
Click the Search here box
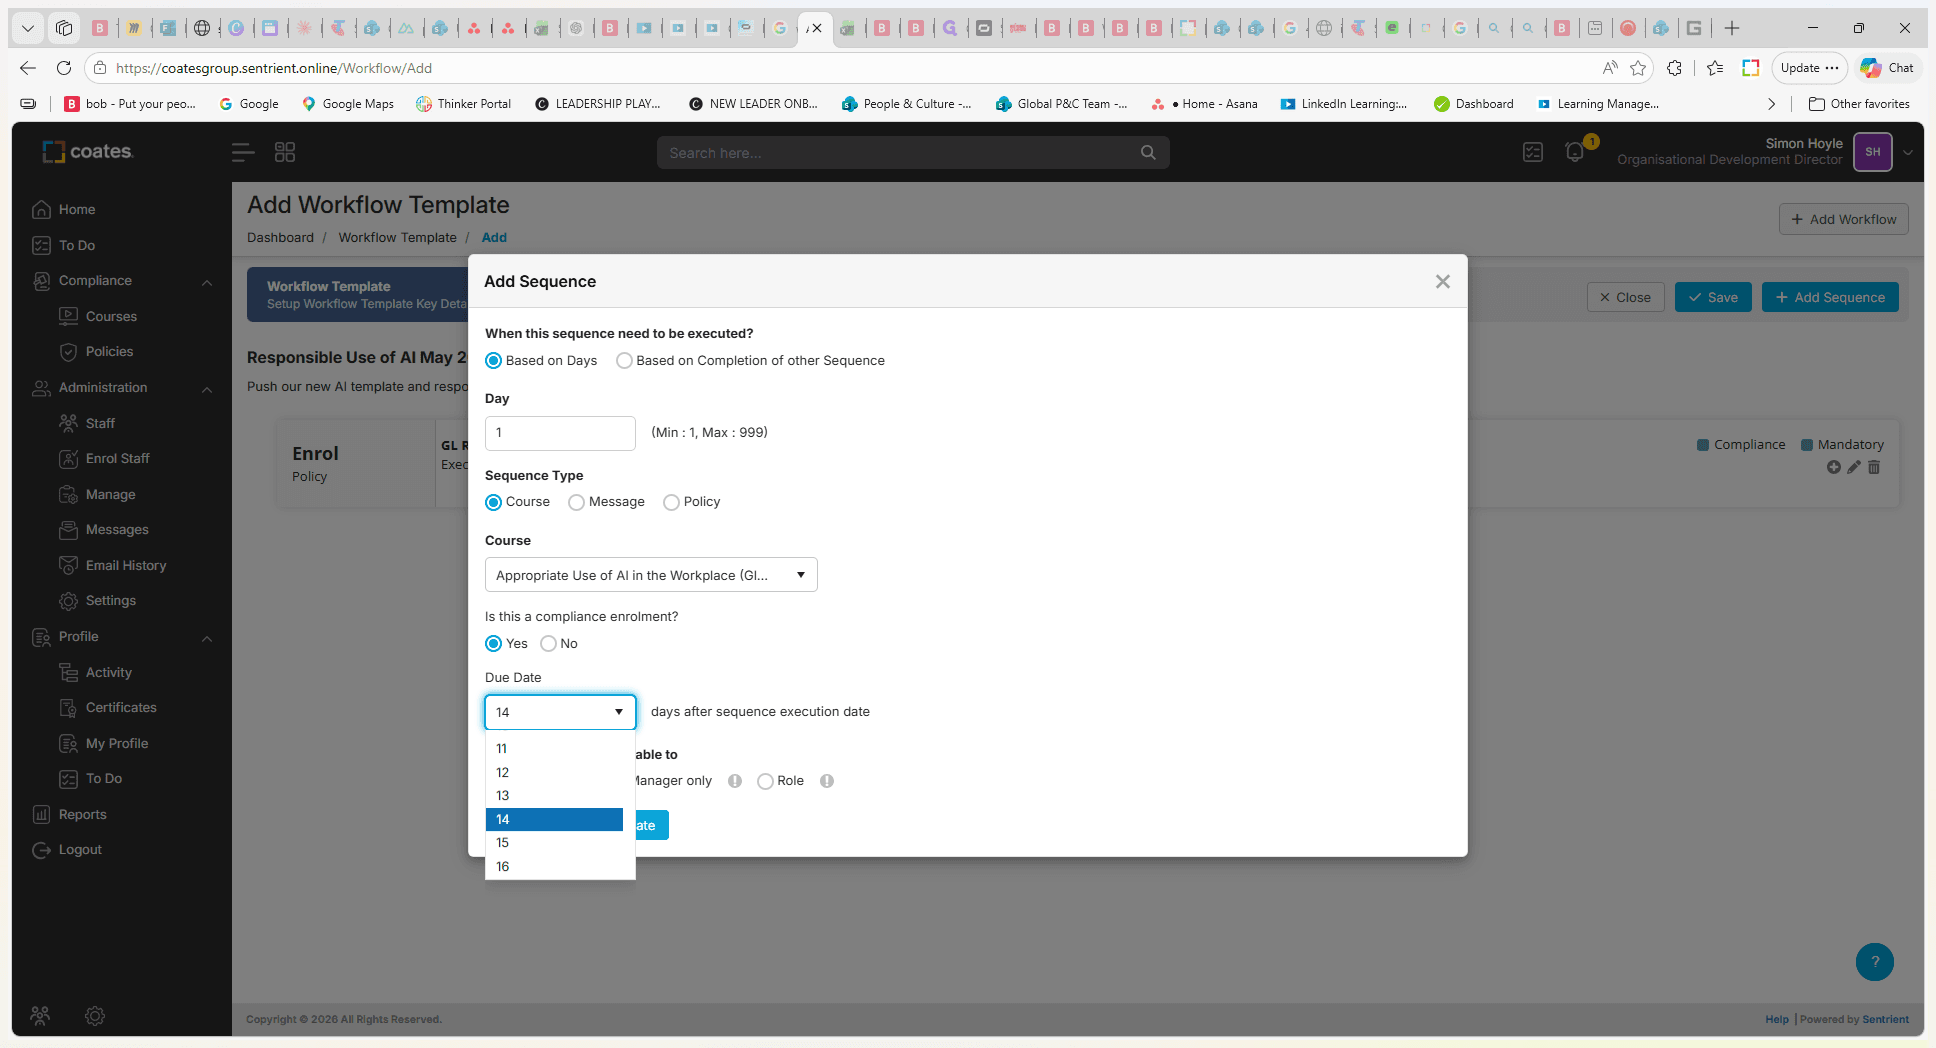click(x=913, y=153)
